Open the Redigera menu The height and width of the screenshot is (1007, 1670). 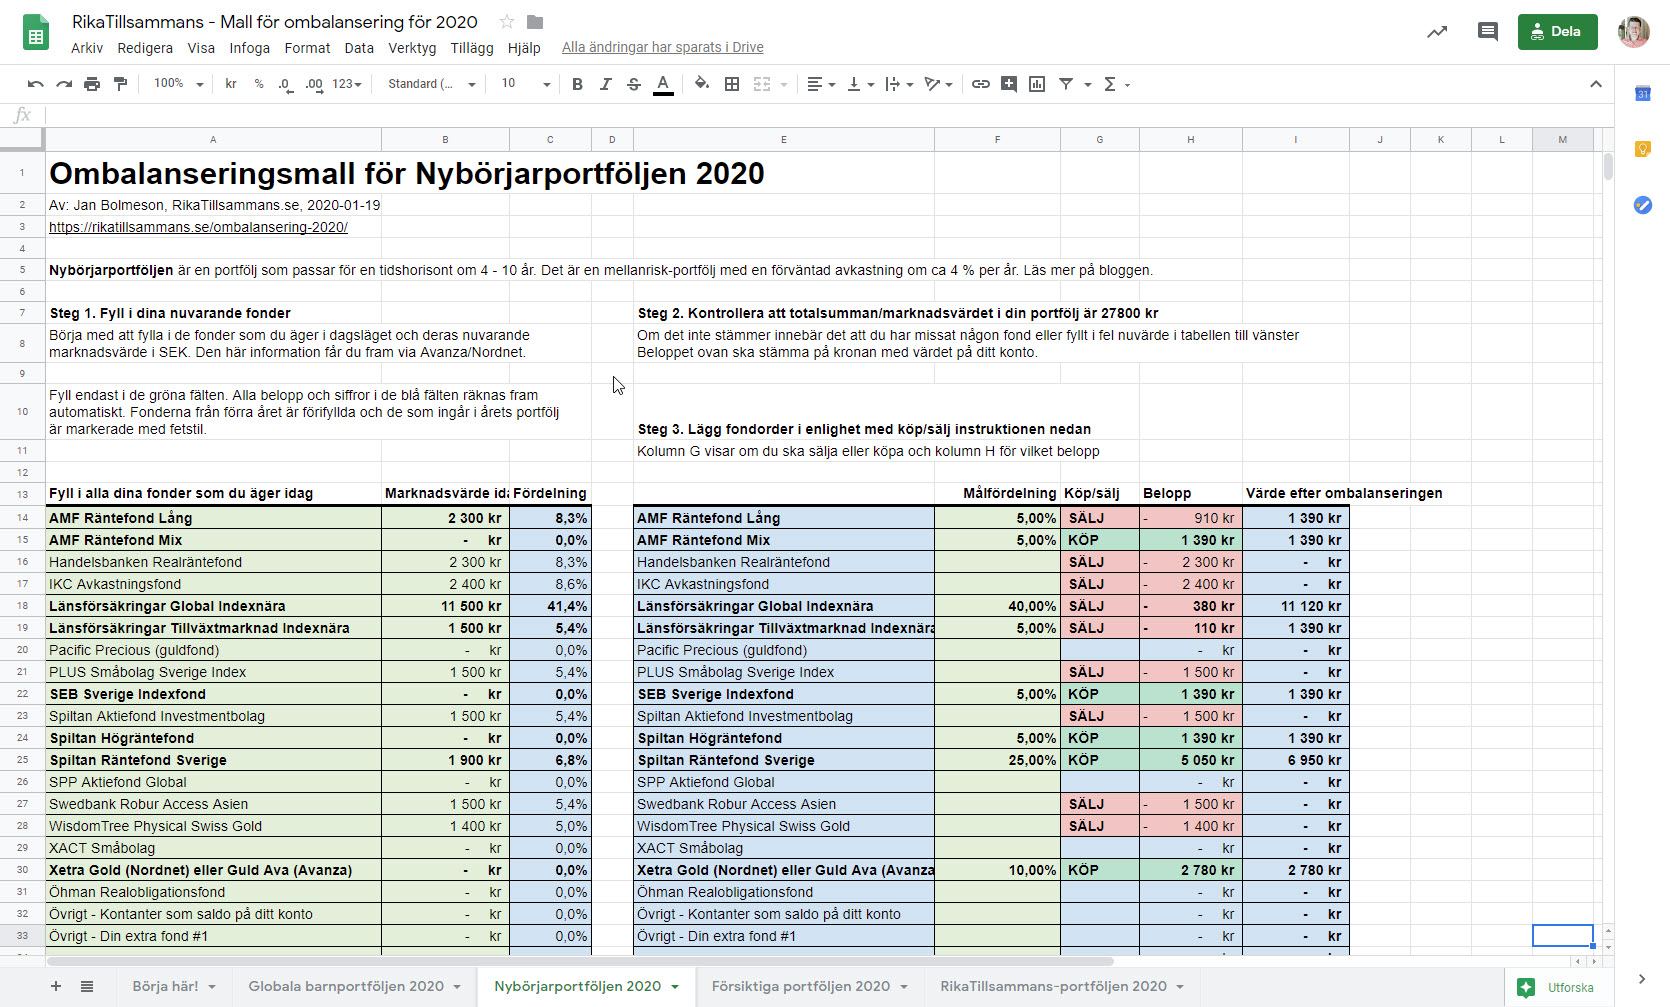pyautogui.click(x=145, y=47)
